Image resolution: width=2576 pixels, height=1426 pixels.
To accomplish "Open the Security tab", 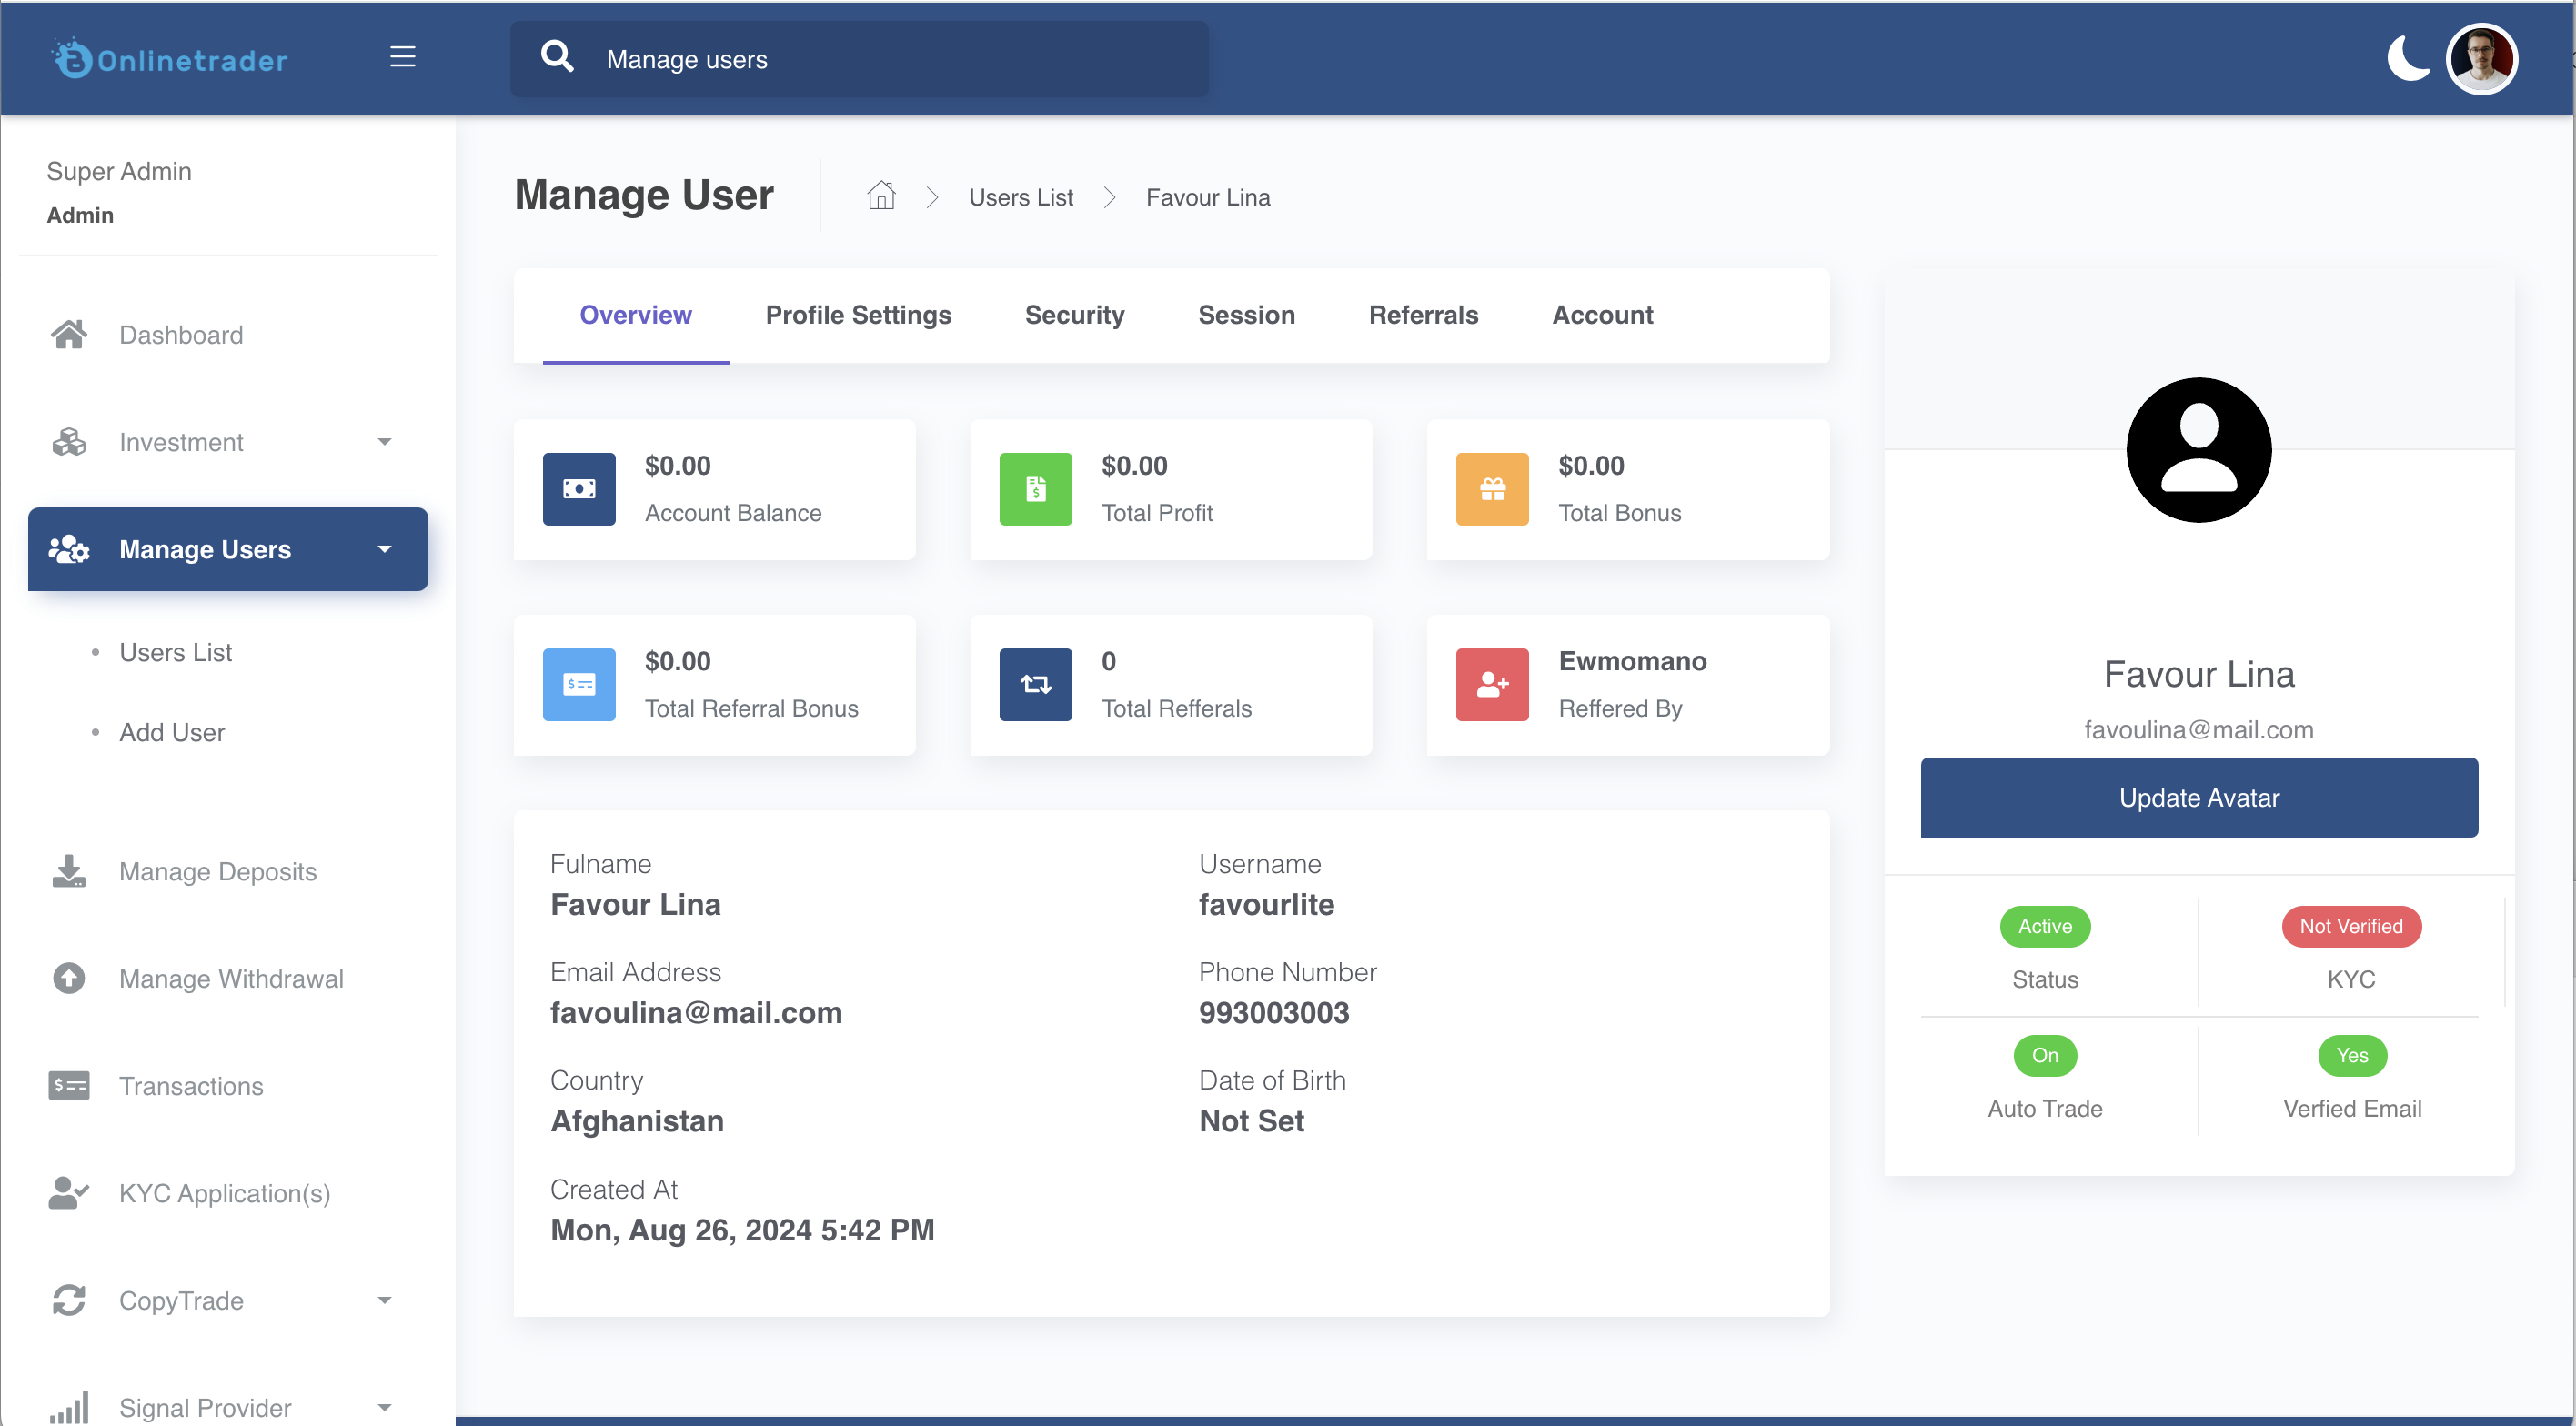I will [1074, 315].
